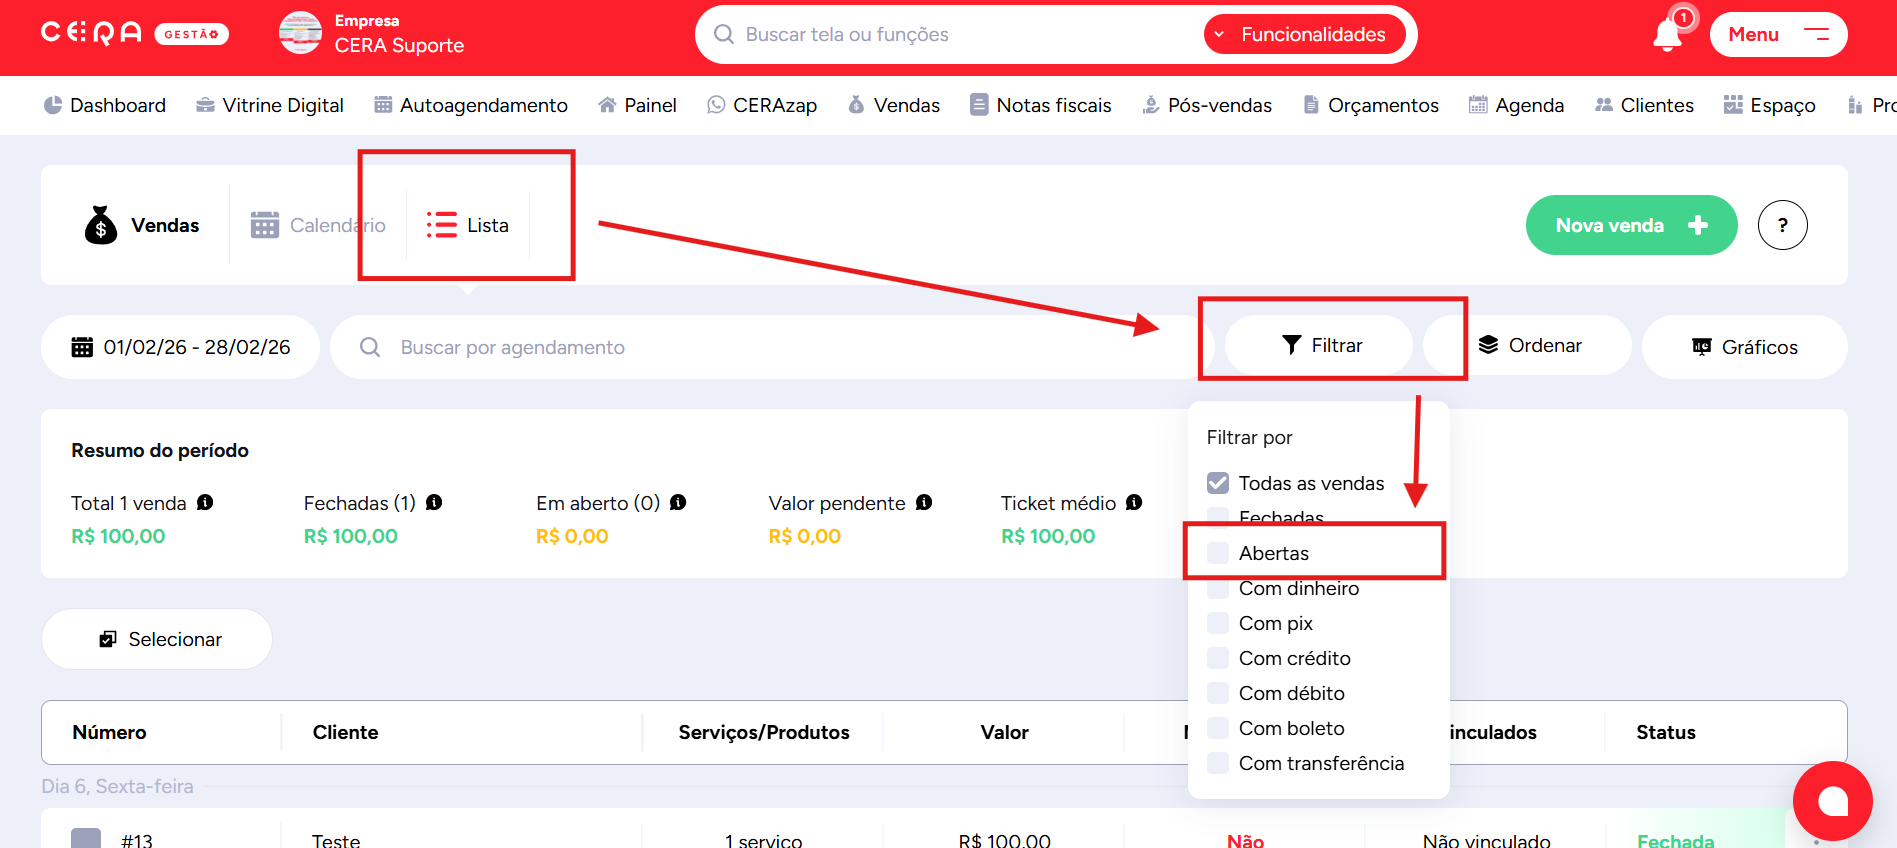Switch to the Lista view tab
Screen dimensions: 1897x848
[x=468, y=225]
